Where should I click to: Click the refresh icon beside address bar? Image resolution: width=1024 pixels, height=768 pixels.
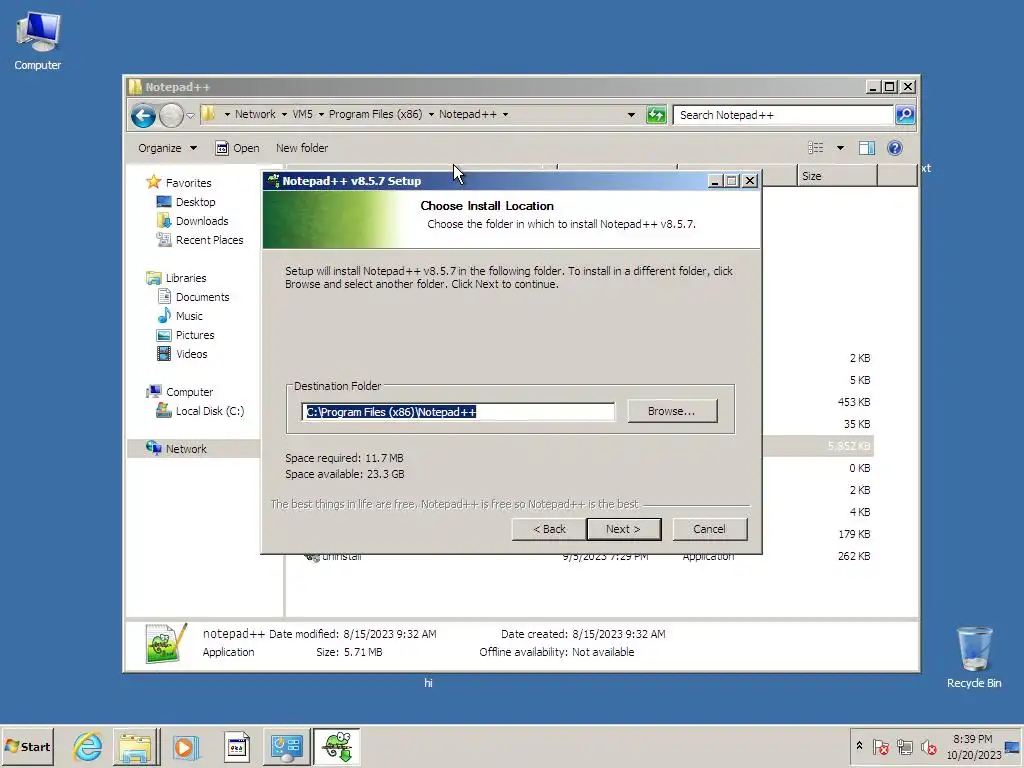(x=656, y=115)
